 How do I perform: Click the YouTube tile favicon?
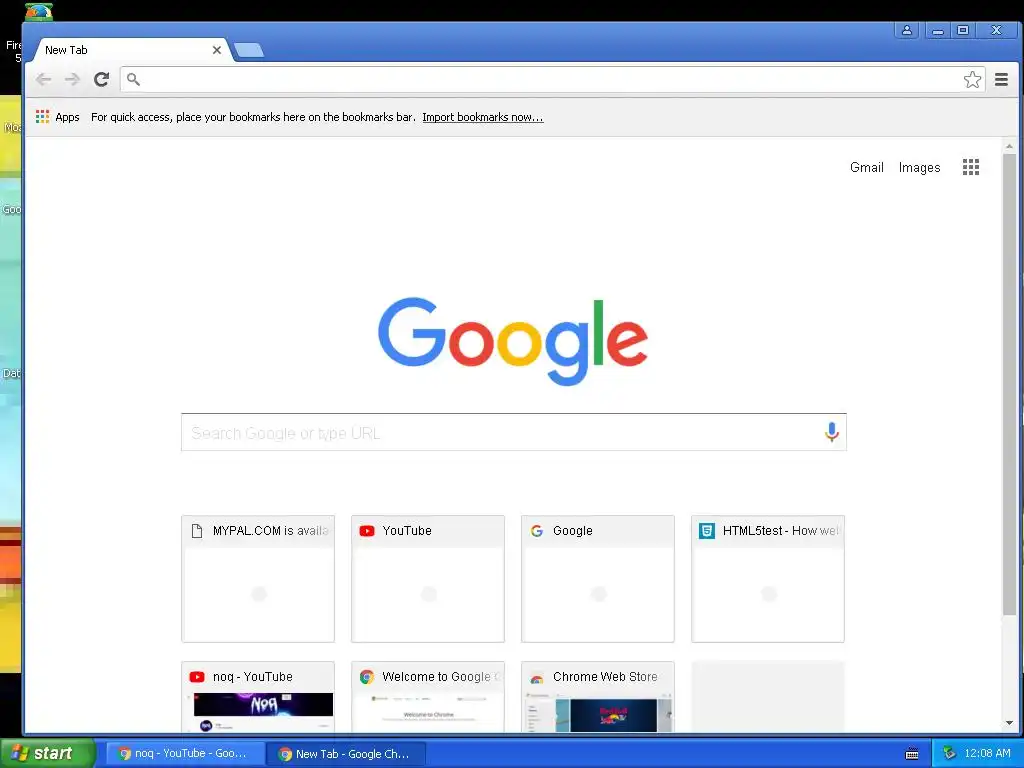[x=367, y=531]
